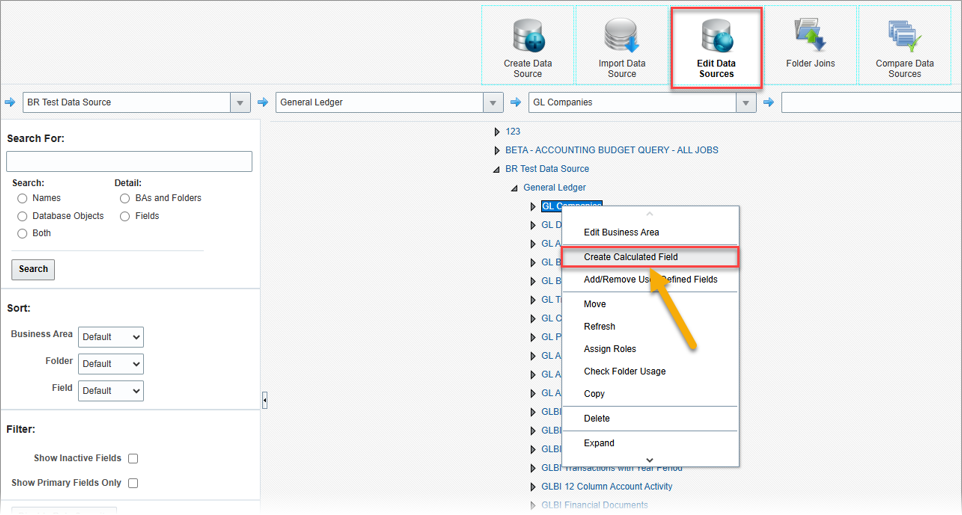Open the General Ledger tree link
Screen dimensions: 962x515
[555, 187]
